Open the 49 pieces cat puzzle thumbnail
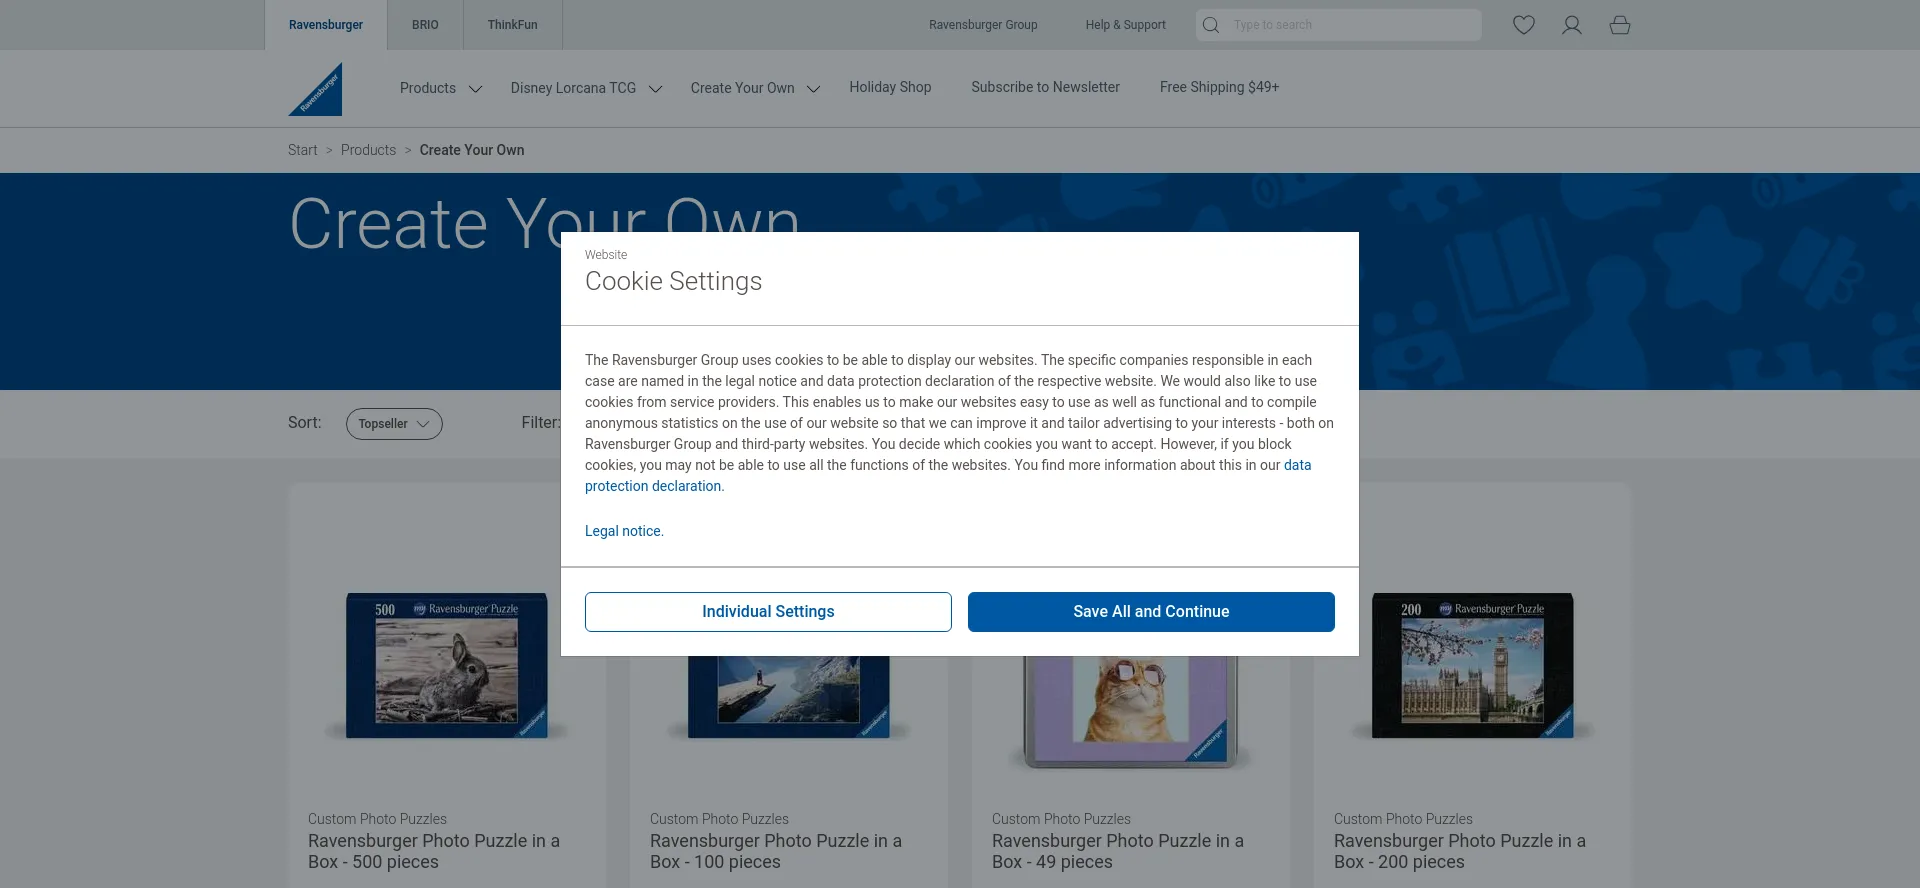The image size is (1920, 888). [1130, 712]
